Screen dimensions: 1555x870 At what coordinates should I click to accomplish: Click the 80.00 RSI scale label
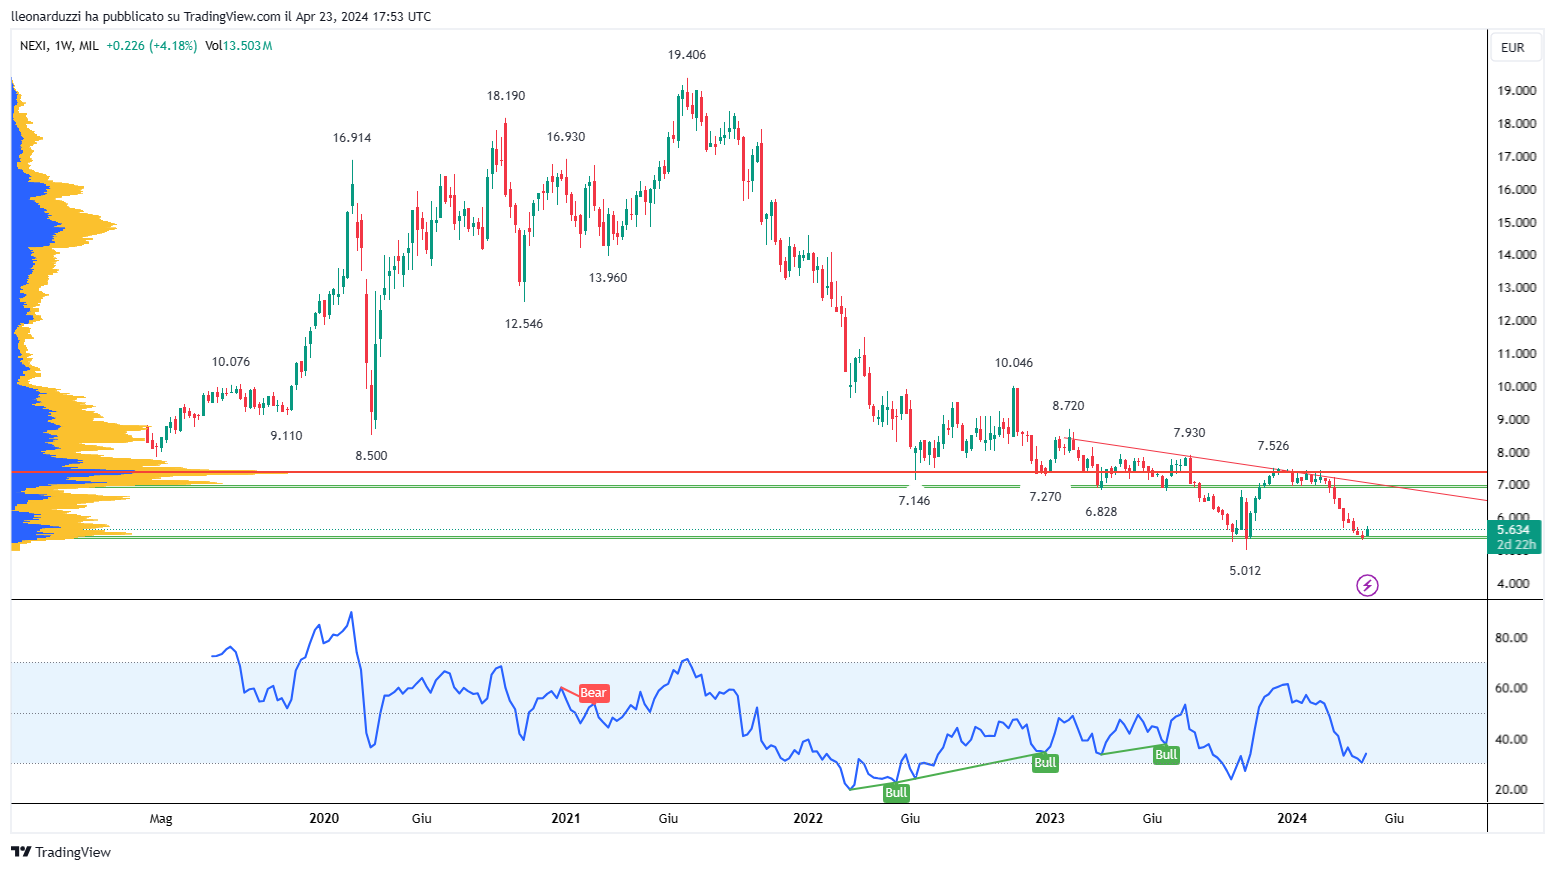point(1511,638)
